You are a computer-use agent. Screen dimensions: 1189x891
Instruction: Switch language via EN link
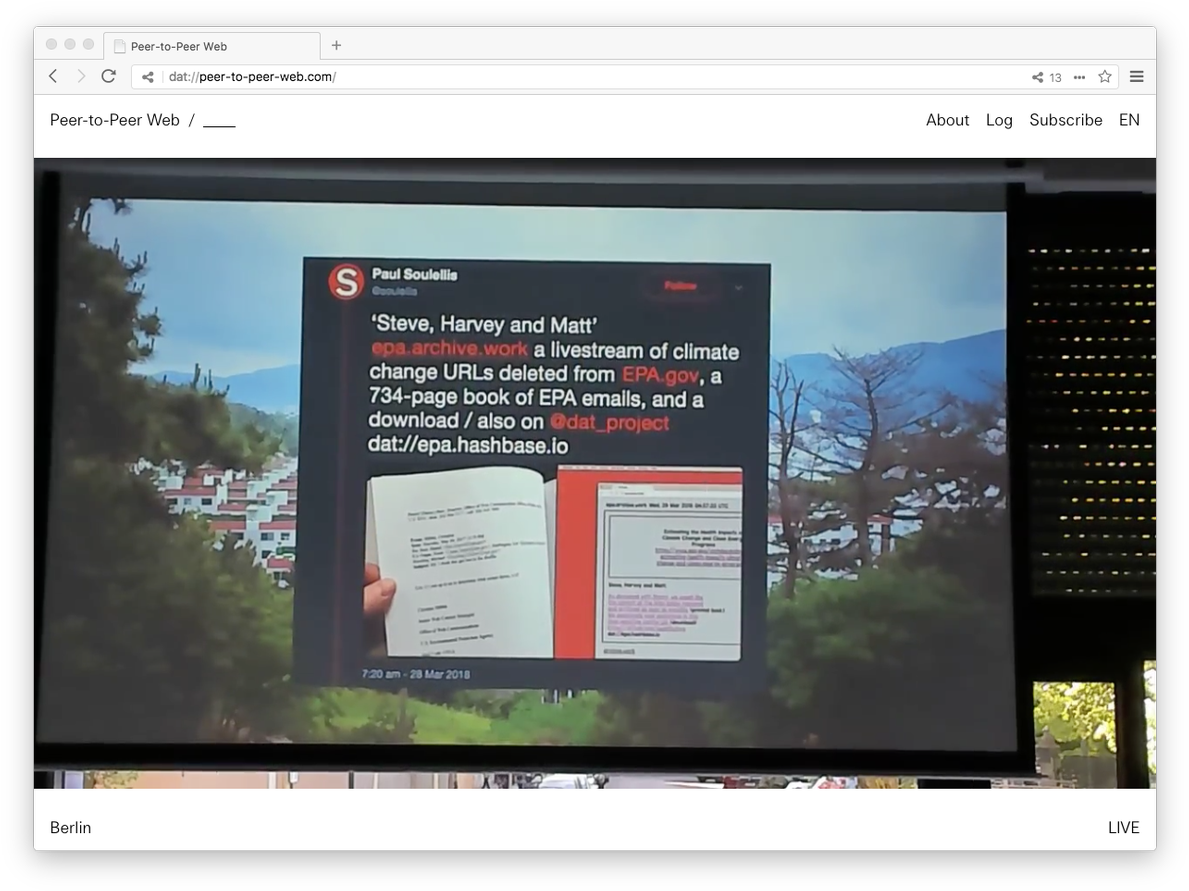[1129, 120]
